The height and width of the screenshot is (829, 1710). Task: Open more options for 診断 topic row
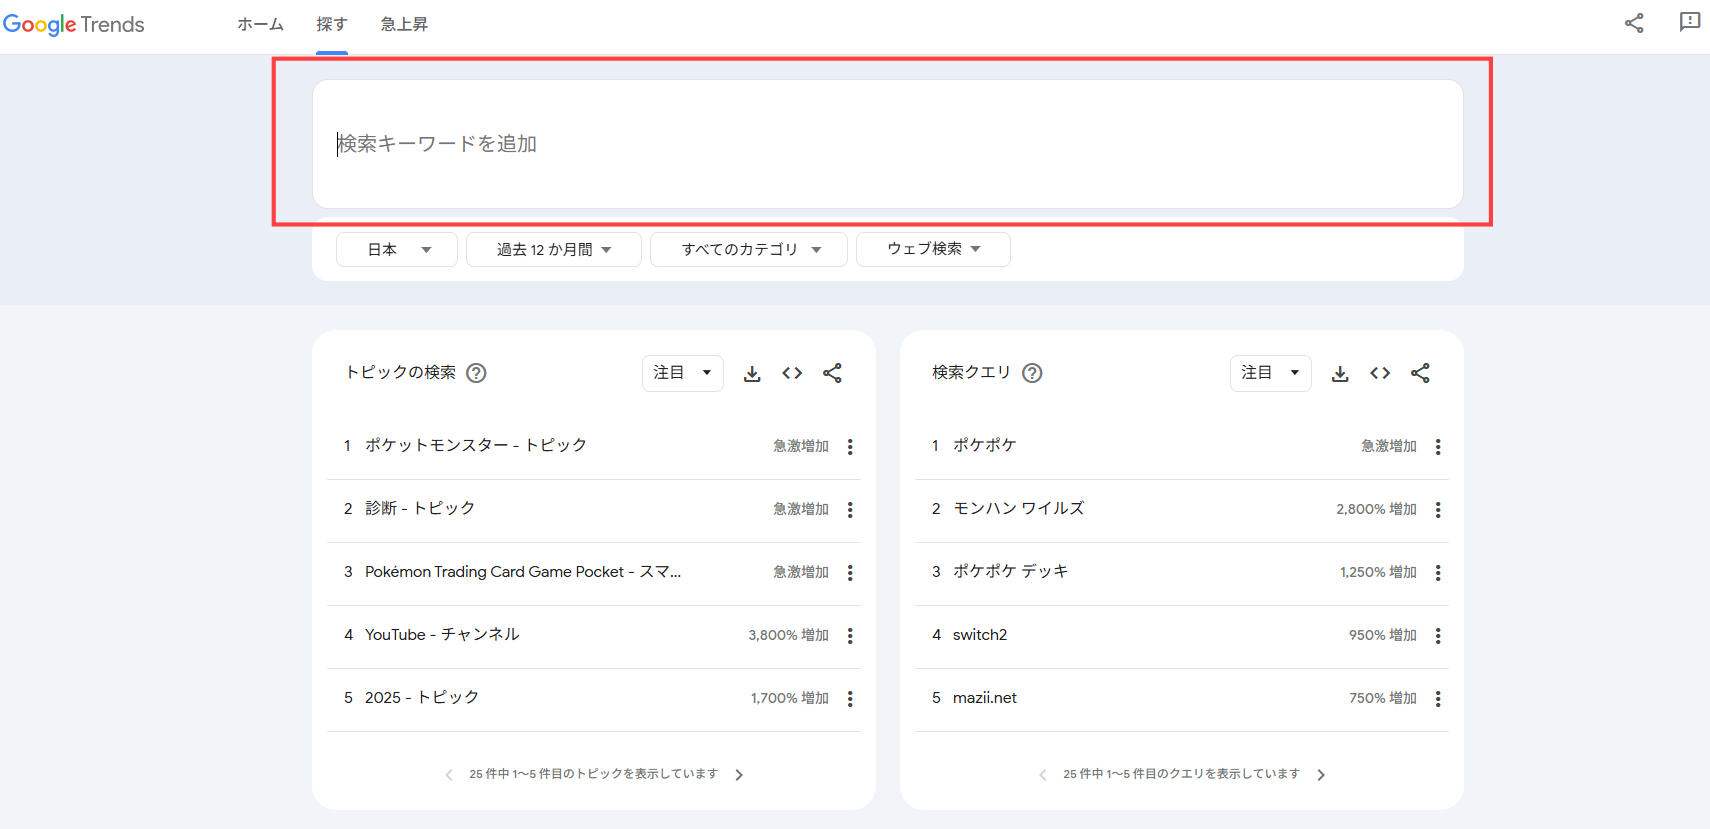click(850, 510)
